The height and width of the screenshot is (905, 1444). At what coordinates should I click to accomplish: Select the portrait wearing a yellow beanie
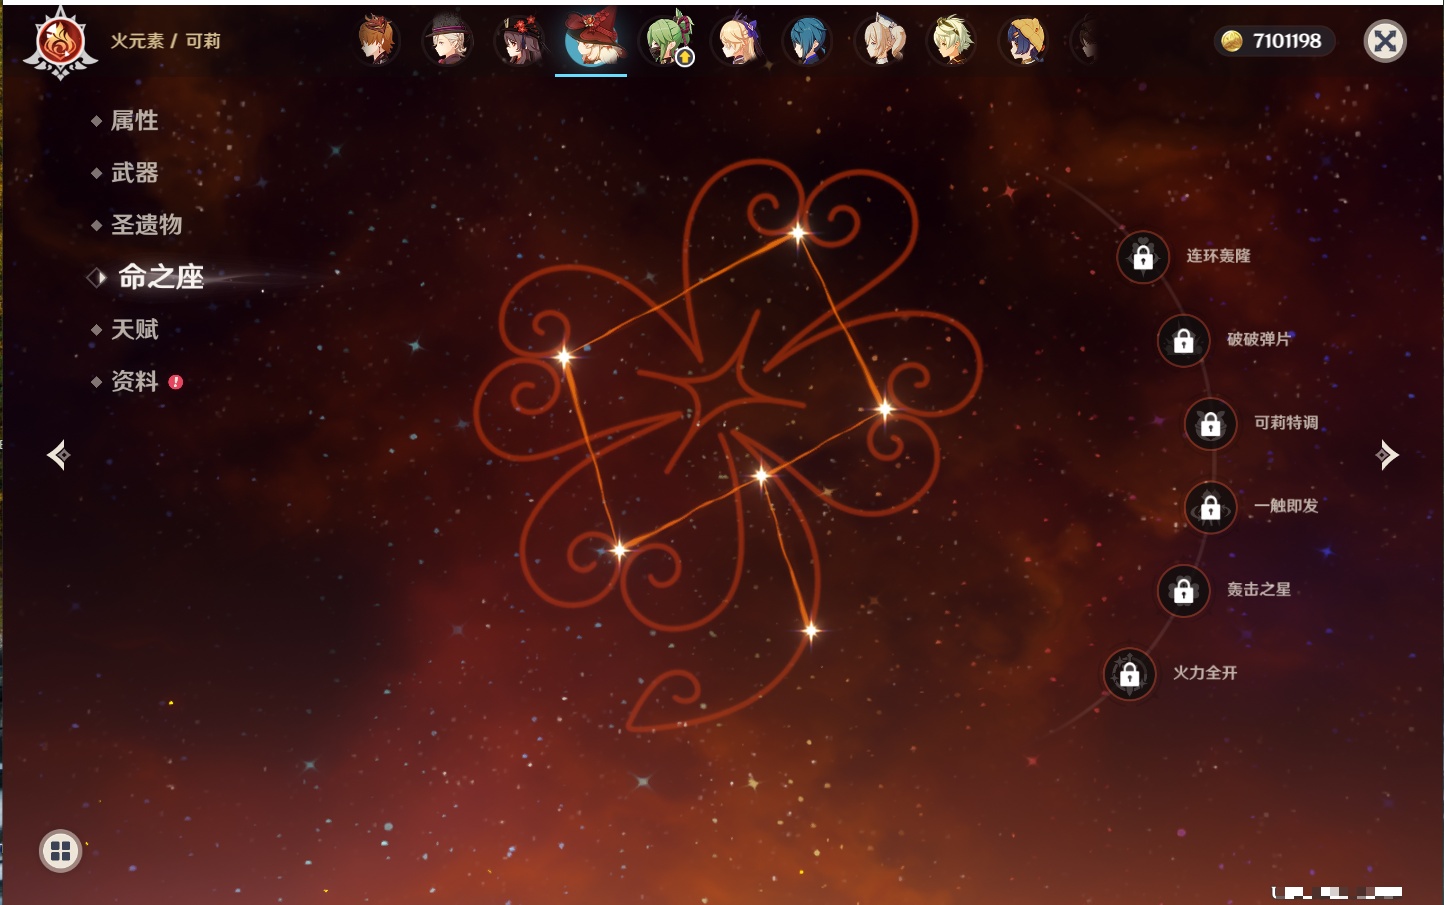pos(1024,41)
